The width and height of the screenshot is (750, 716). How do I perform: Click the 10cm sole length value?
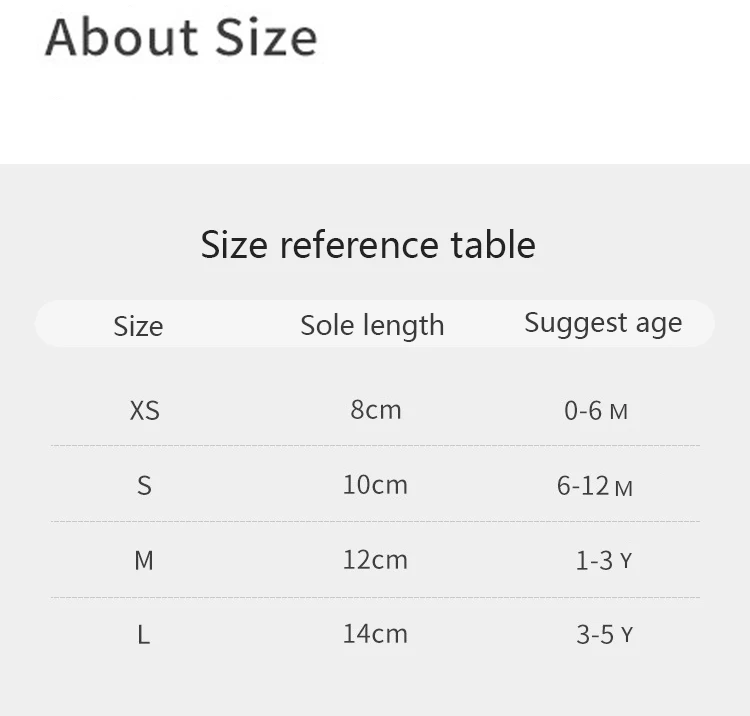[375, 485]
